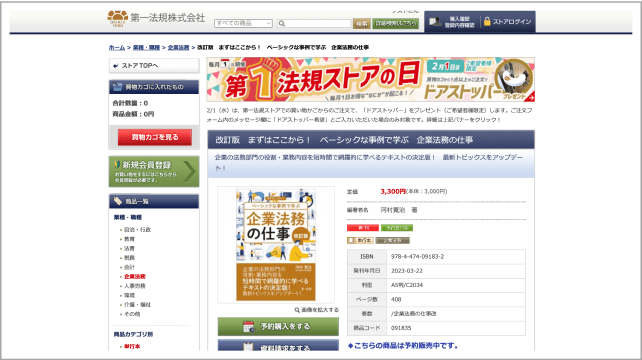Select 教育 in the category list
Screen dimensions: 642x360
tap(129, 239)
